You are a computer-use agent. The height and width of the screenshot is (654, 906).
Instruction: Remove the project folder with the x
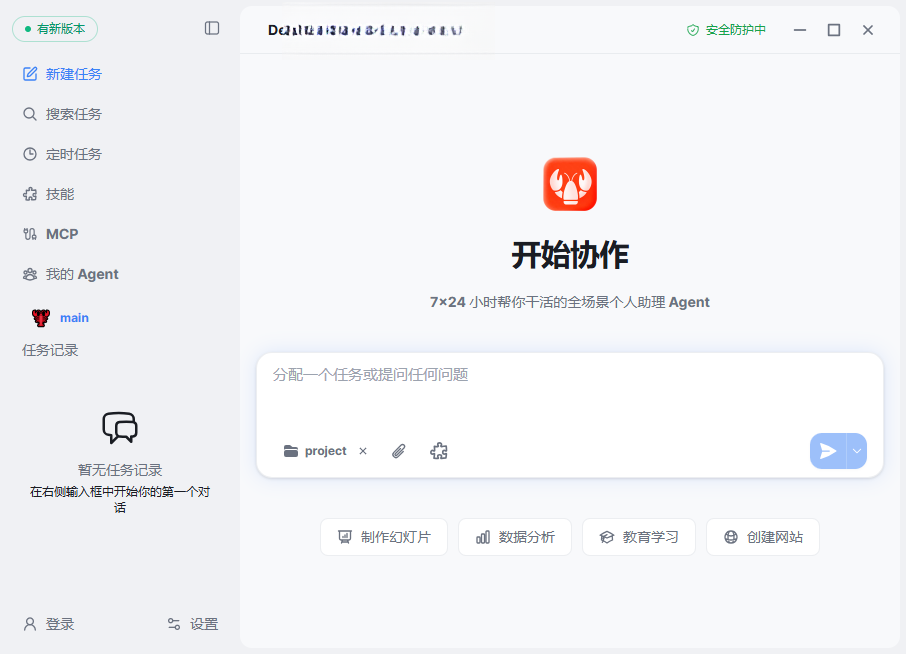click(x=363, y=451)
